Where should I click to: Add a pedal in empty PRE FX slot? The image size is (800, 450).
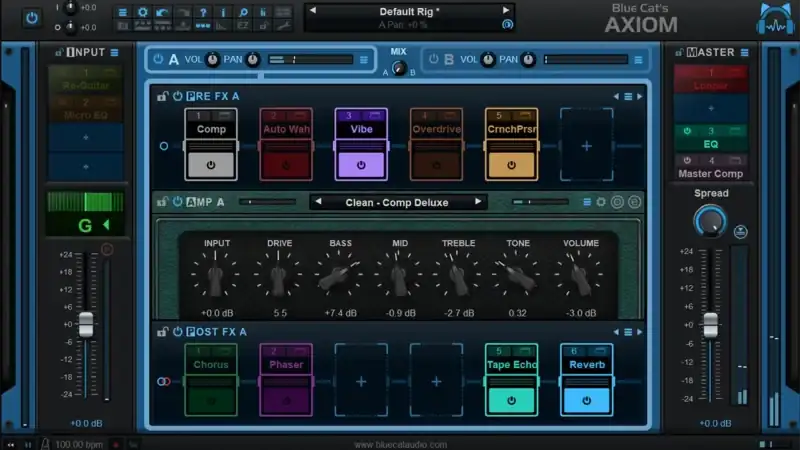pyautogui.click(x=586, y=146)
